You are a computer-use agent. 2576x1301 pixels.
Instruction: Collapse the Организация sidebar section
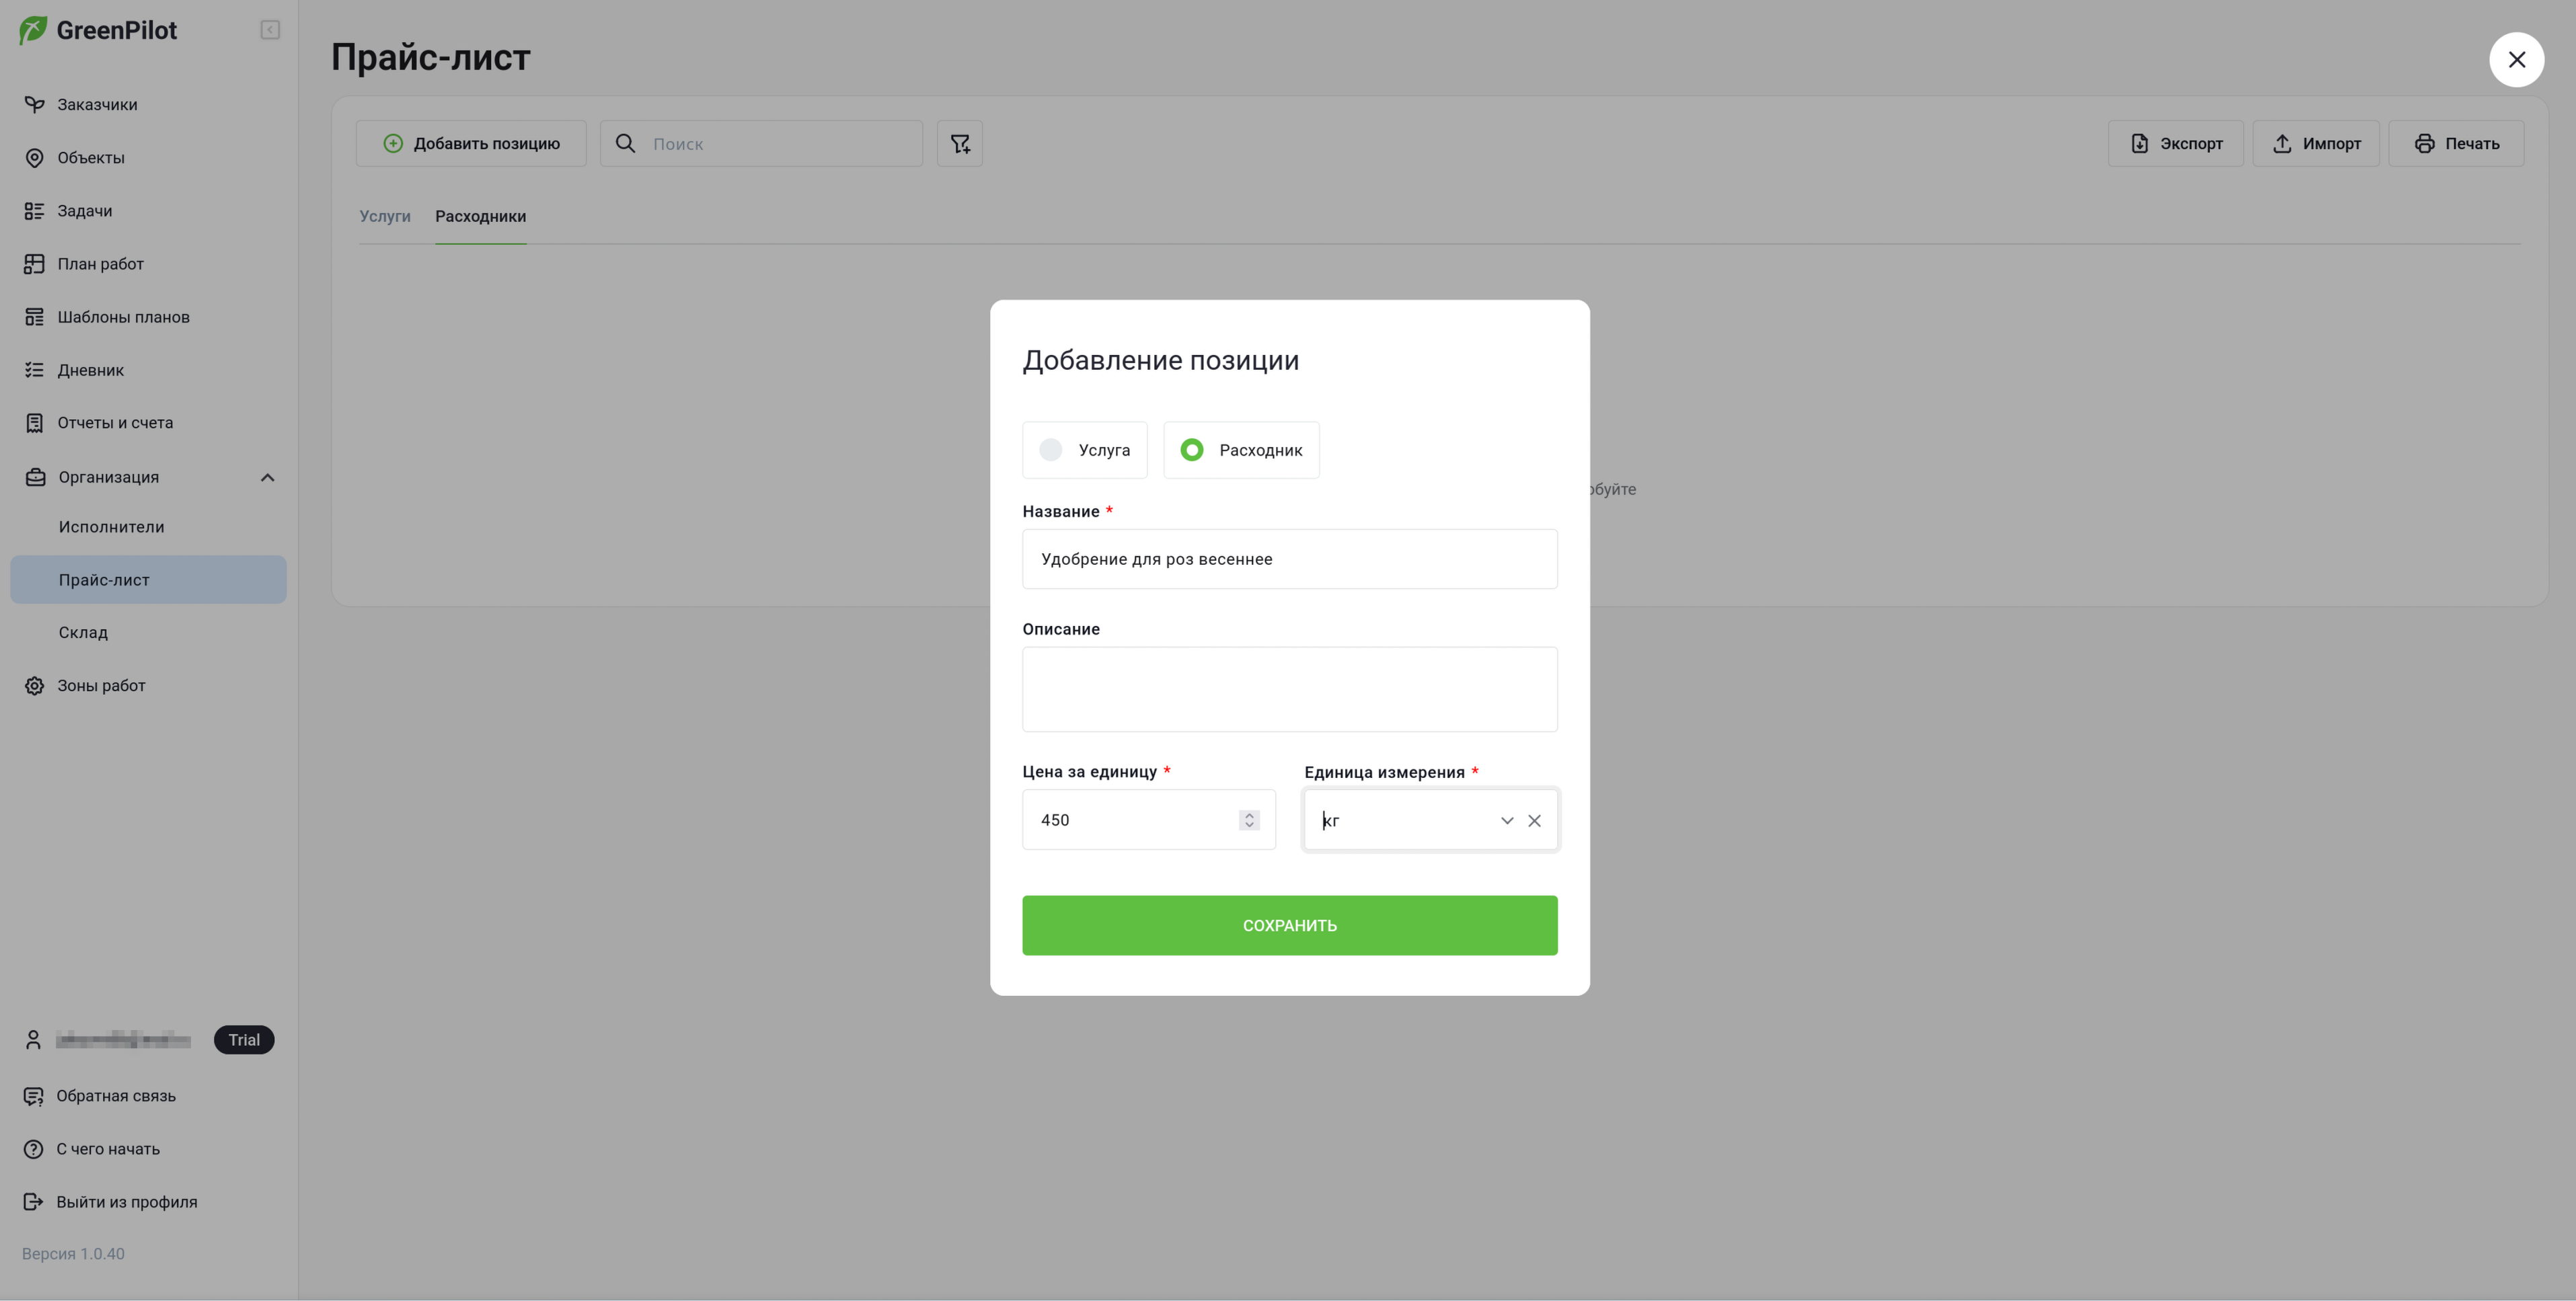[267, 477]
